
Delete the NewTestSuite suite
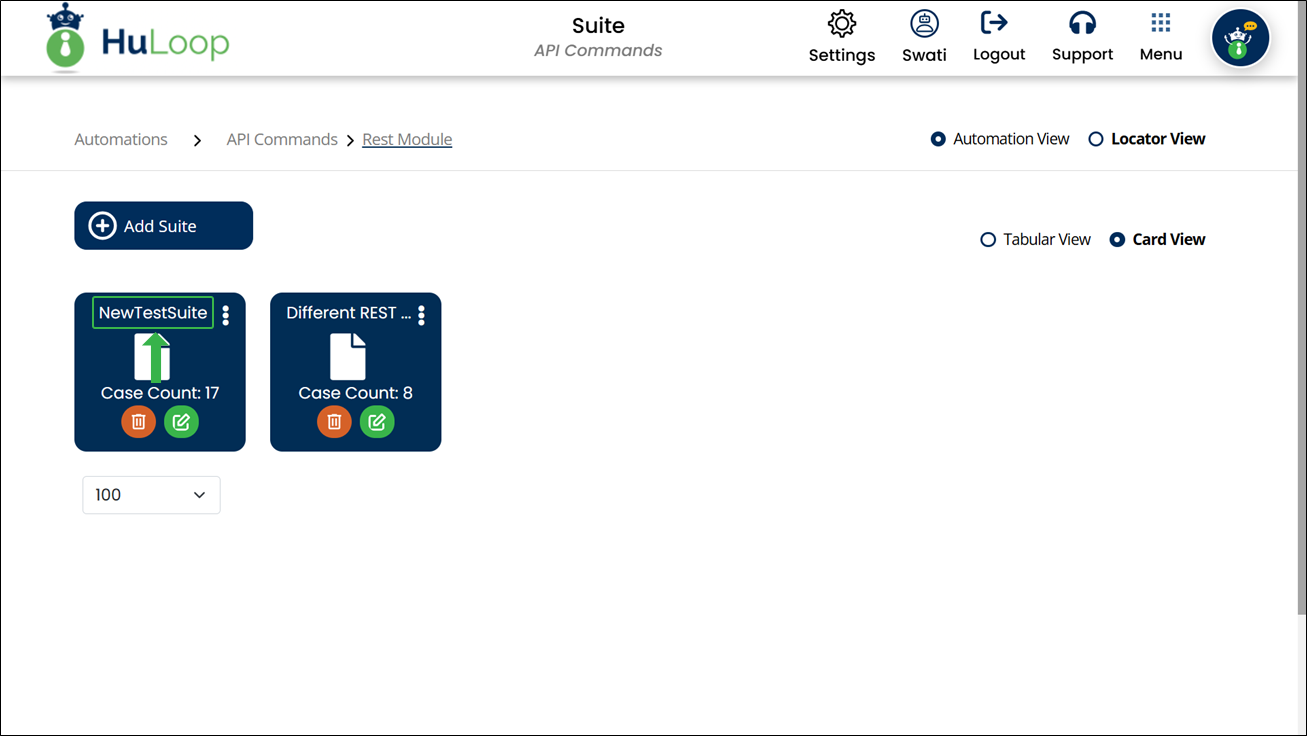pos(138,422)
